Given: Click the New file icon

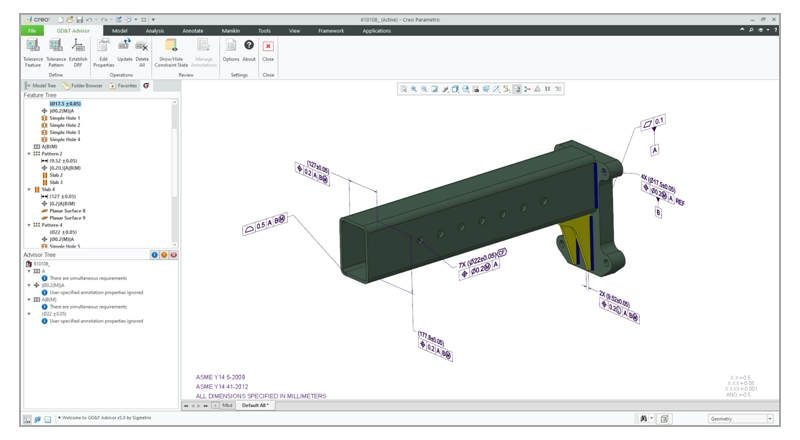Looking at the screenshot, I should tap(60, 19).
